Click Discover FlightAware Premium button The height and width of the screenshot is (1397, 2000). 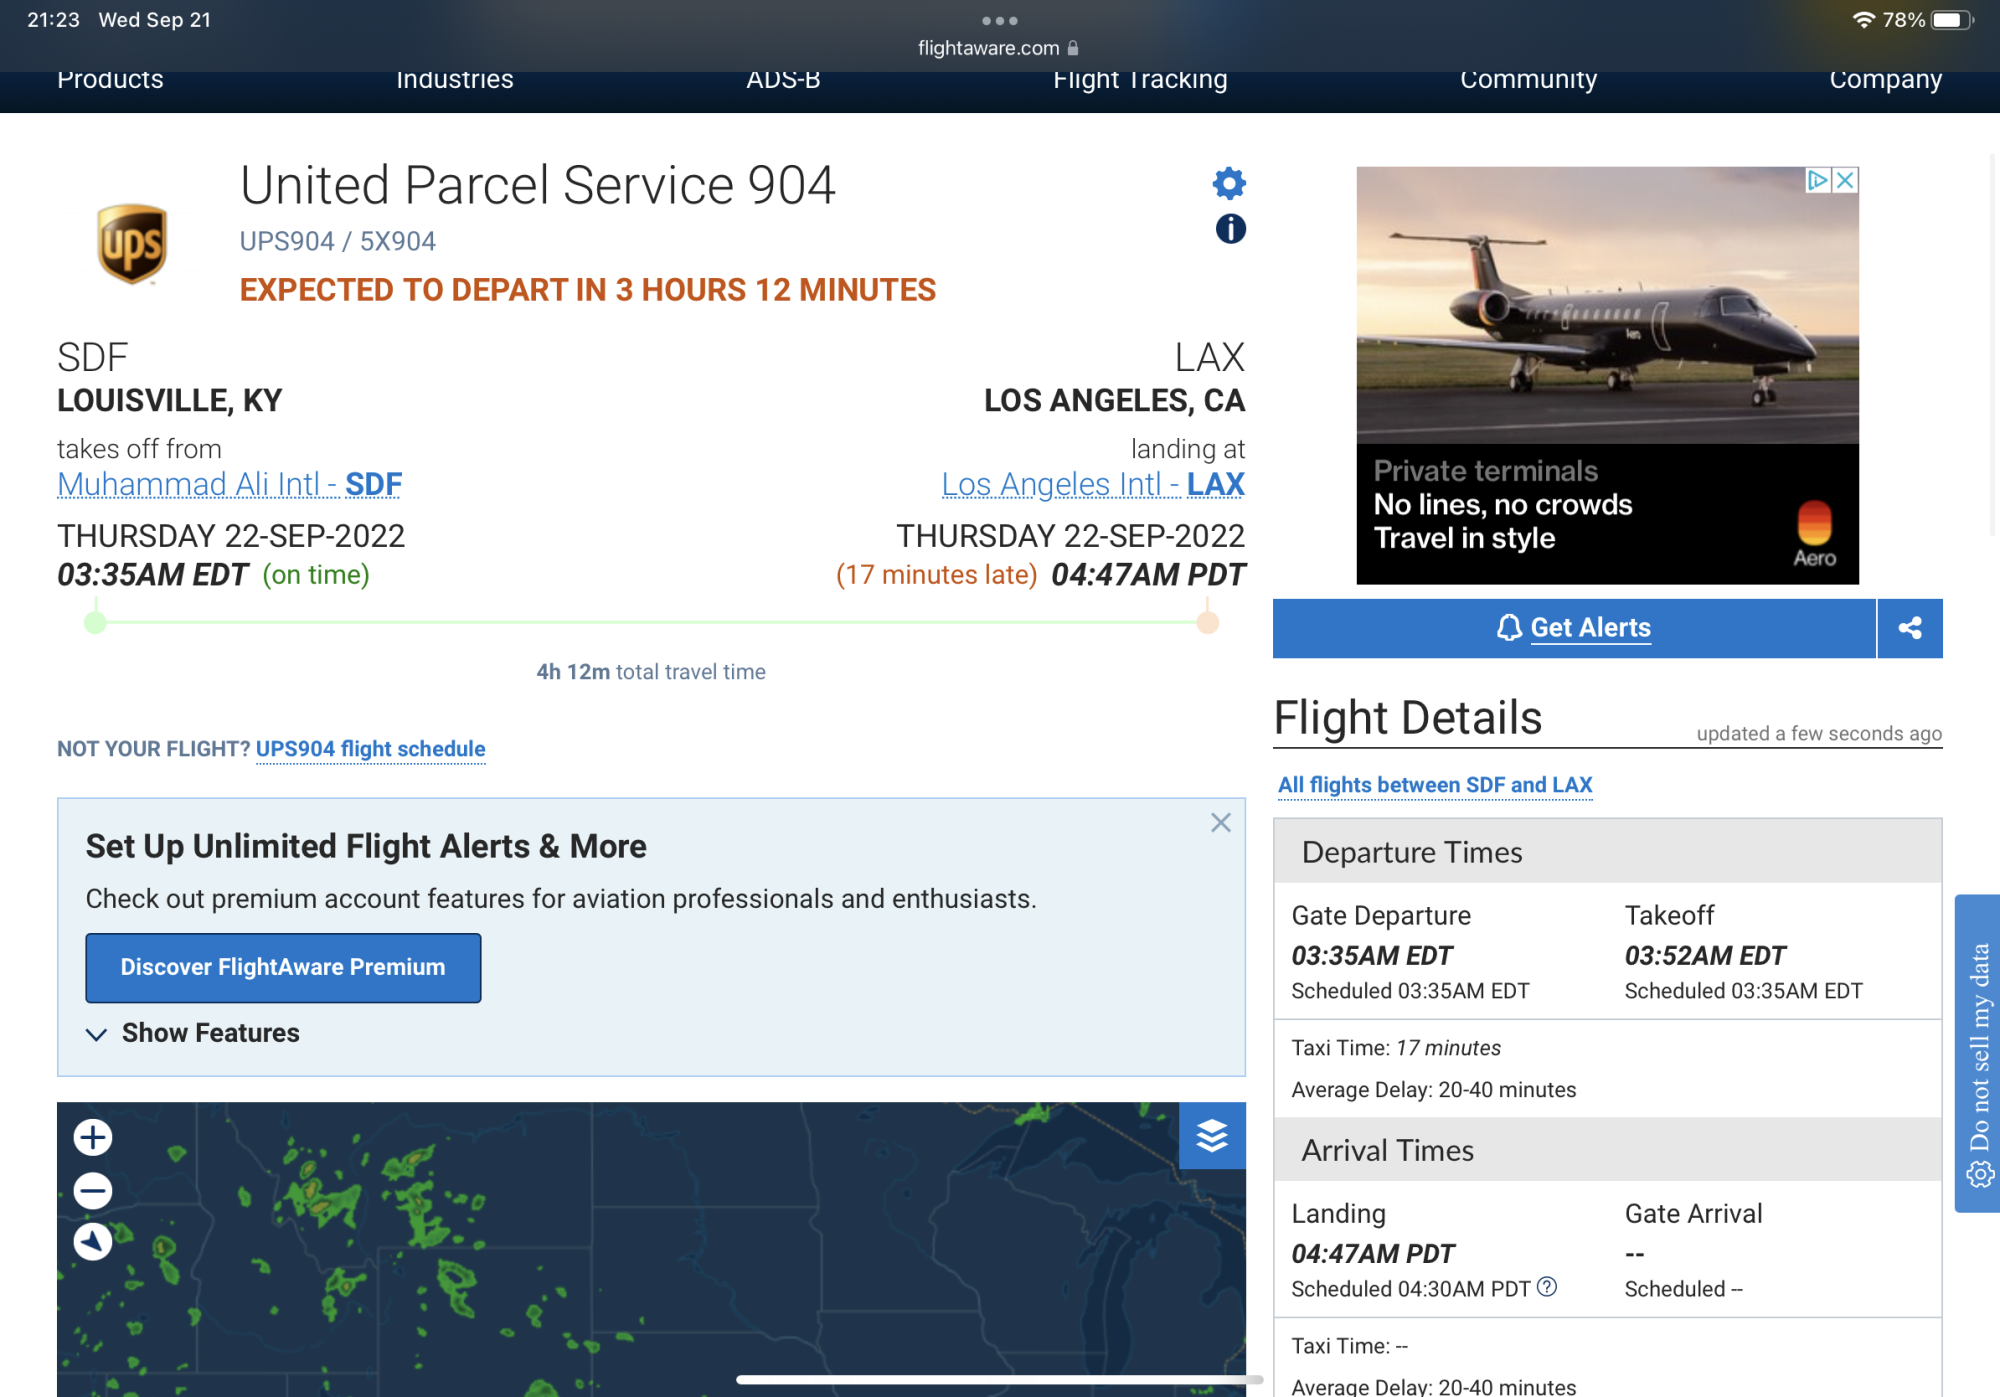pyautogui.click(x=283, y=967)
